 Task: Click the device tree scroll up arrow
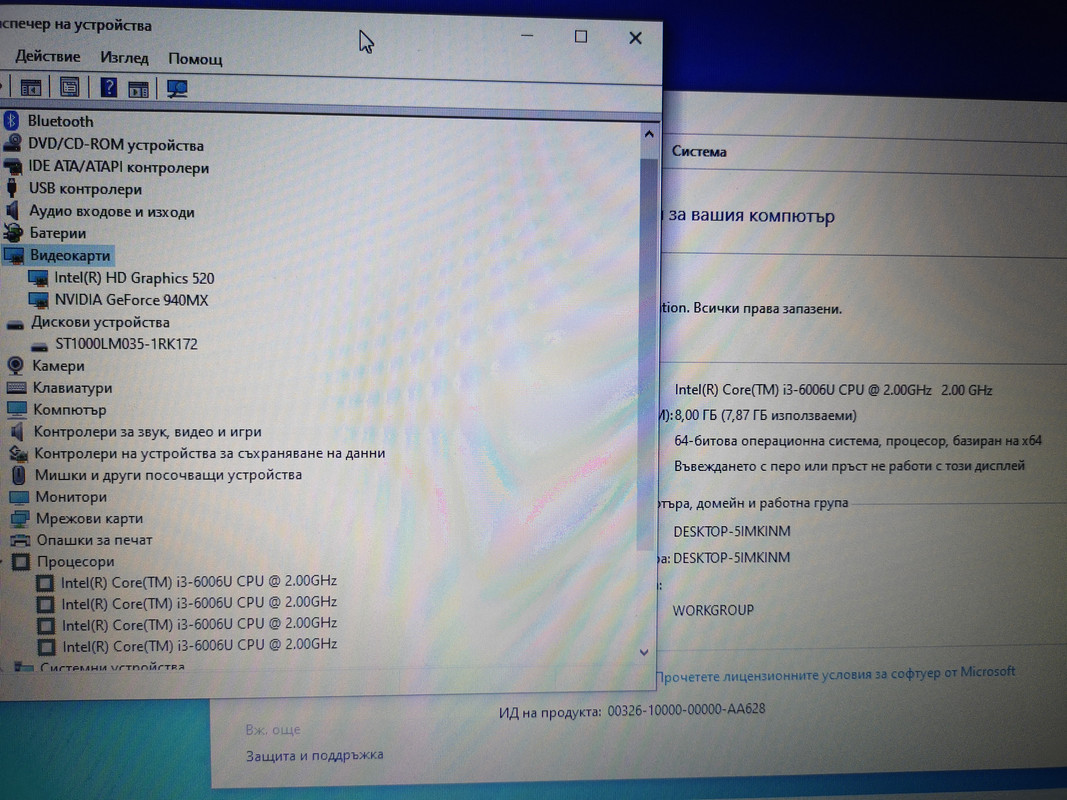tap(649, 135)
